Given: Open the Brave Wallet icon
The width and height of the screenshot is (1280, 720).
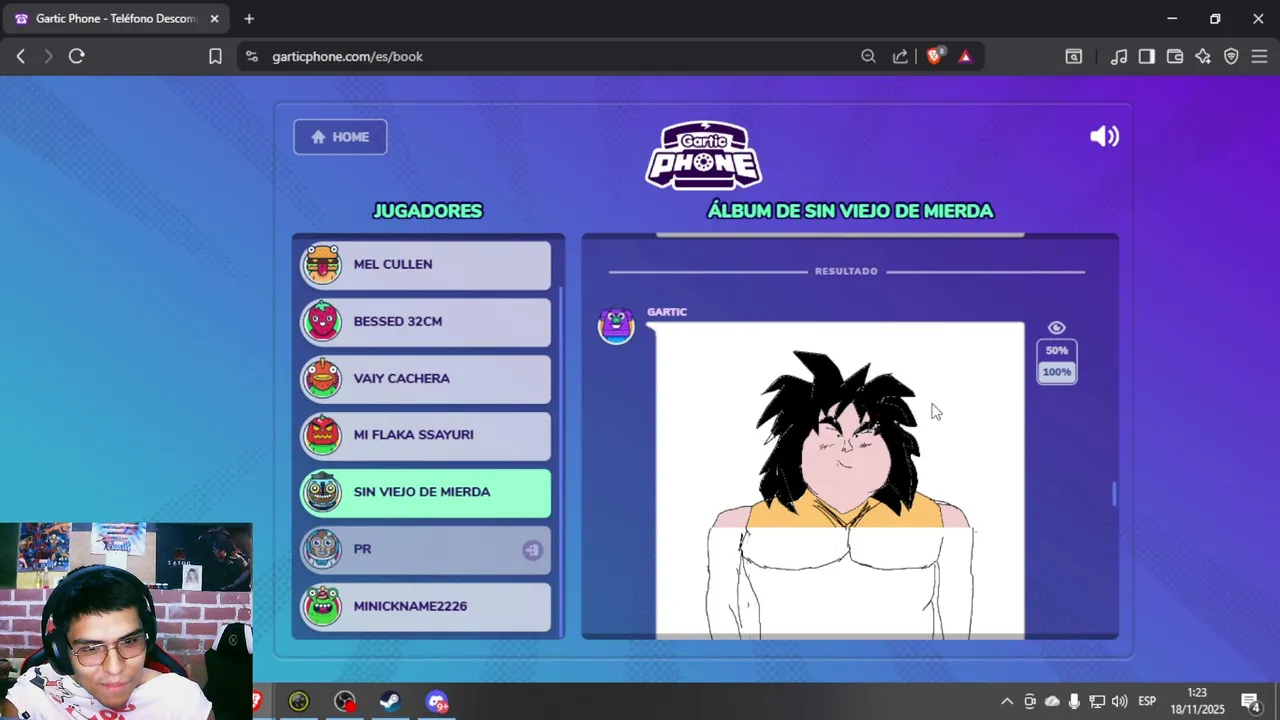Looking at the screenshot, I should click(x=1175, y=57).
